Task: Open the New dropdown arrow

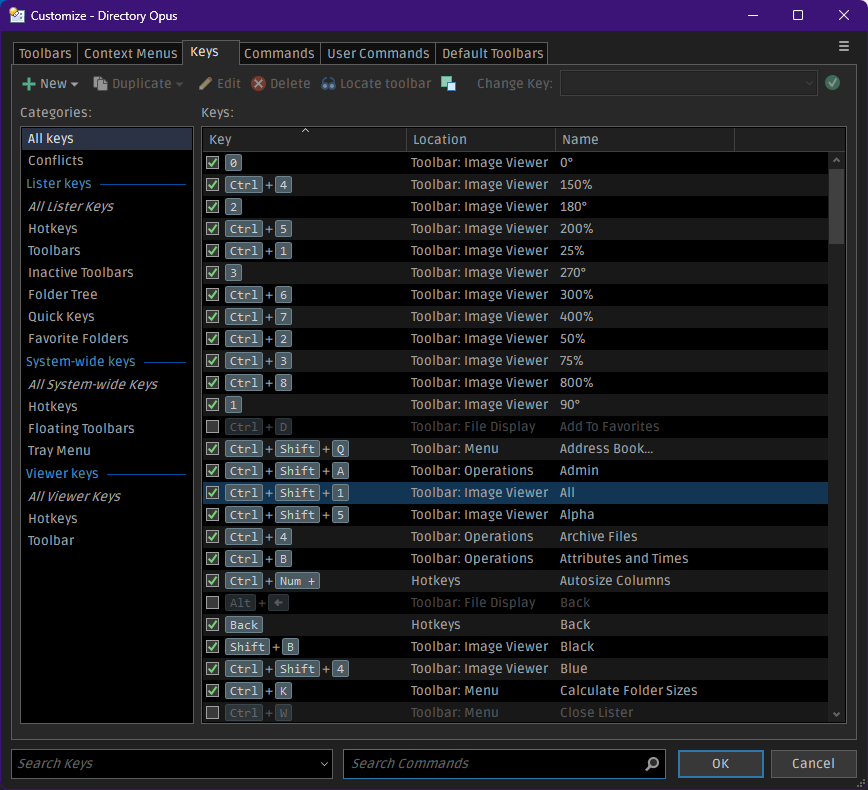Action: tap(74, 84)
